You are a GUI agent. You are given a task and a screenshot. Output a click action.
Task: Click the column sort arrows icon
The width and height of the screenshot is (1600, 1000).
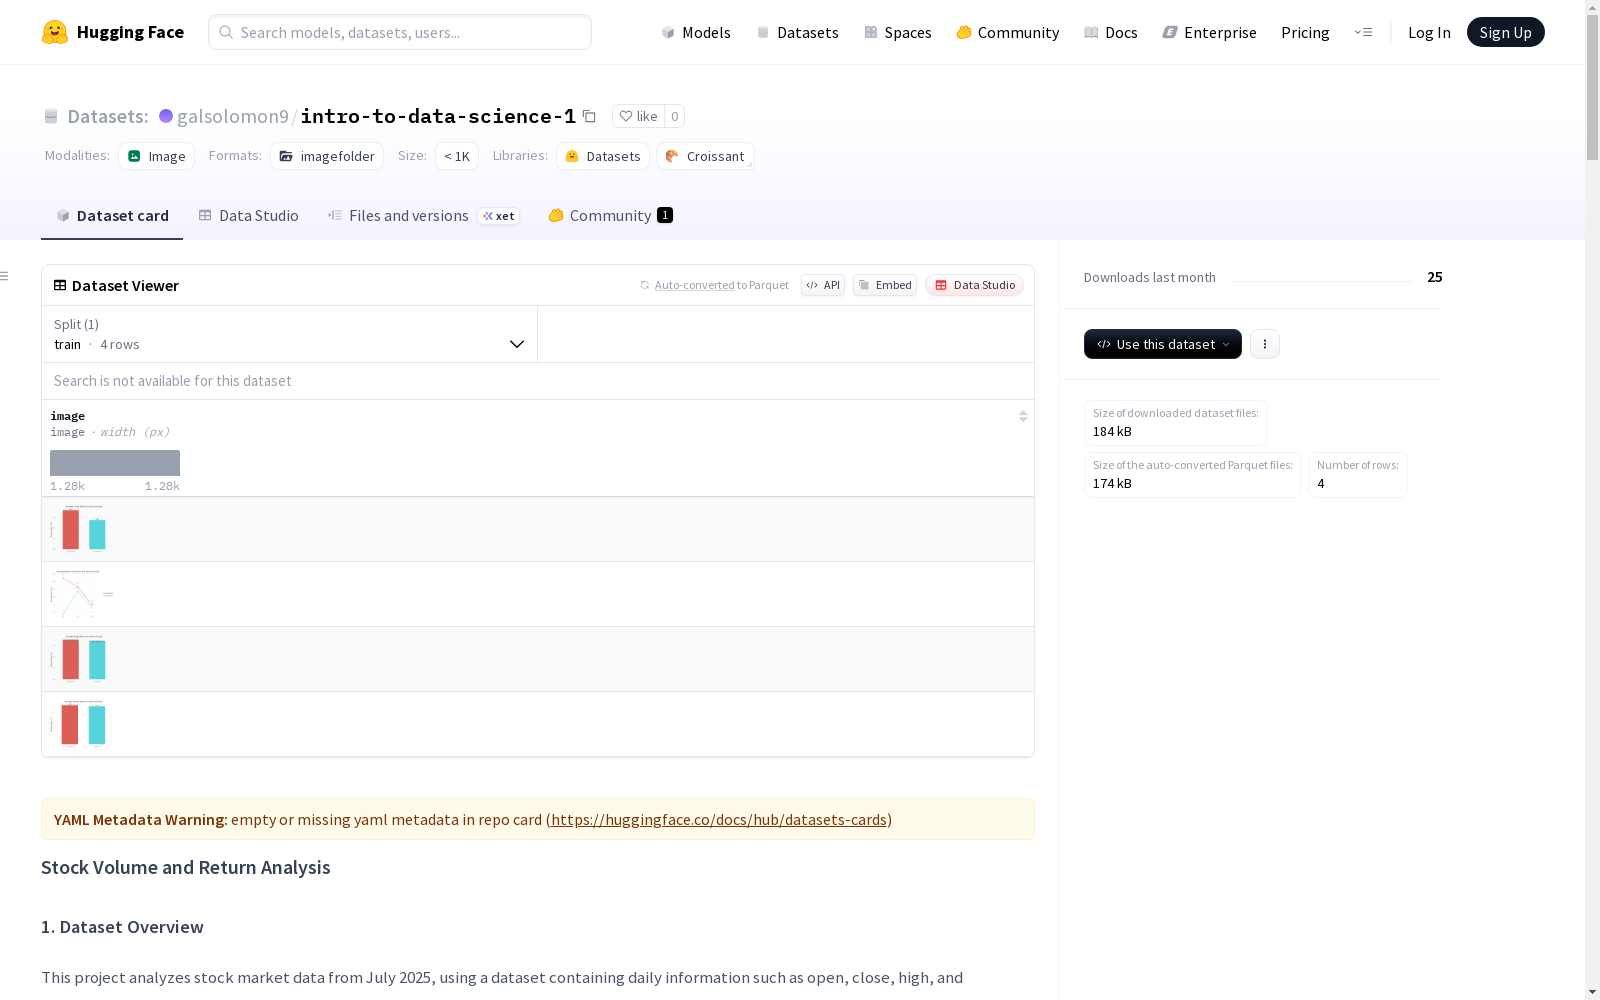(1023, 416)
